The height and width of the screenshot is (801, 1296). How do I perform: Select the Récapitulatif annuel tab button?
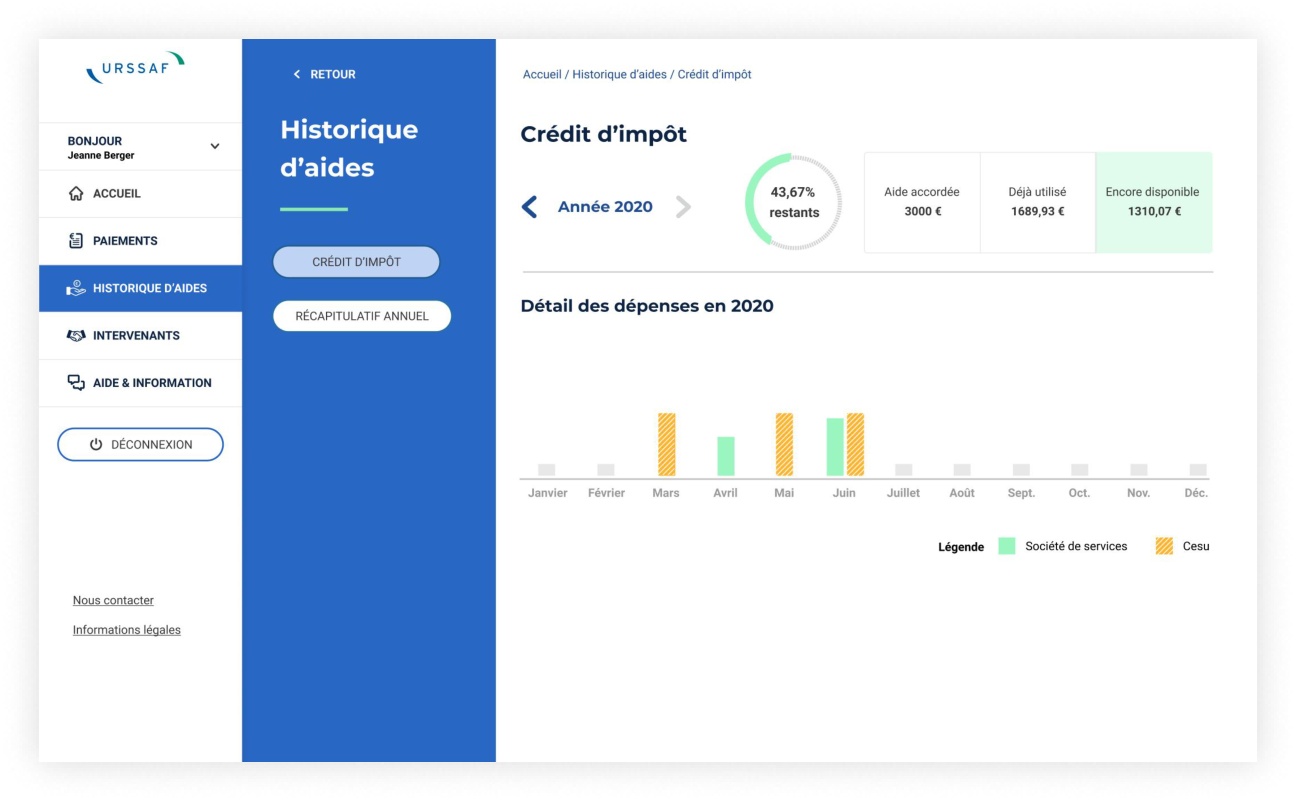(x=362, y=316)
